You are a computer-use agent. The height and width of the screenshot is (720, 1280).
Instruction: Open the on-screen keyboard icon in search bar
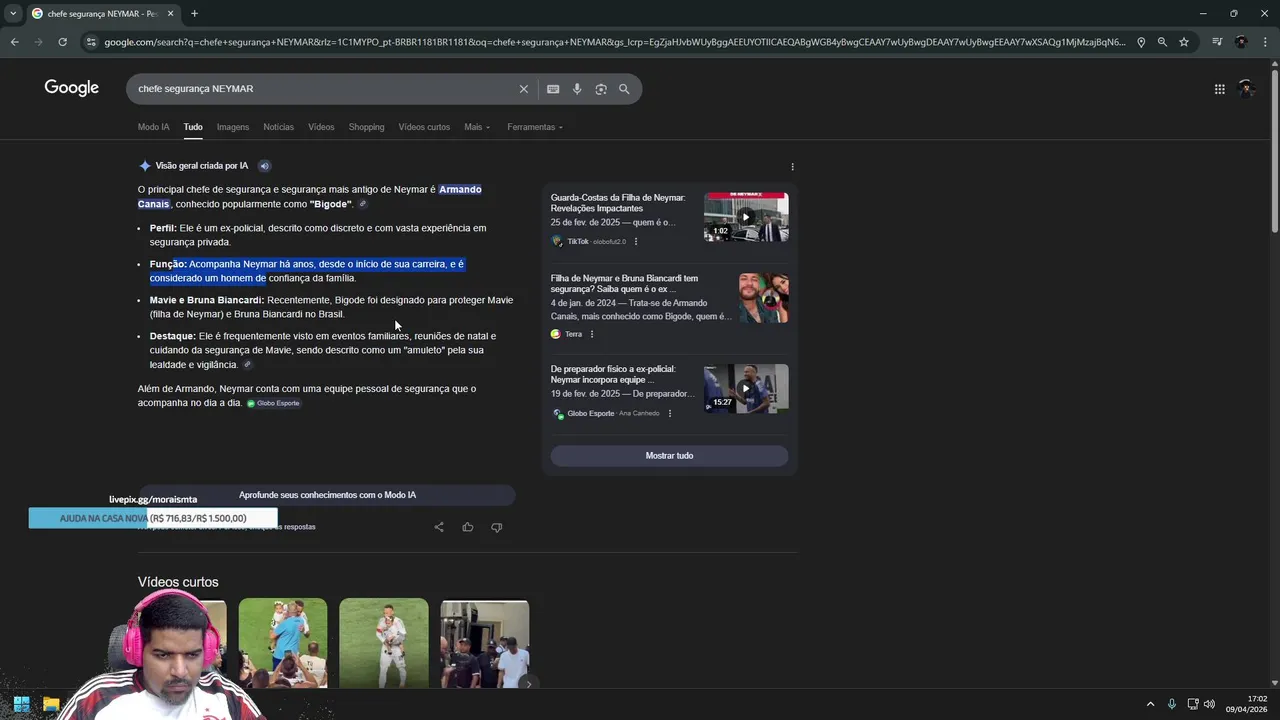tap(553, 89)
